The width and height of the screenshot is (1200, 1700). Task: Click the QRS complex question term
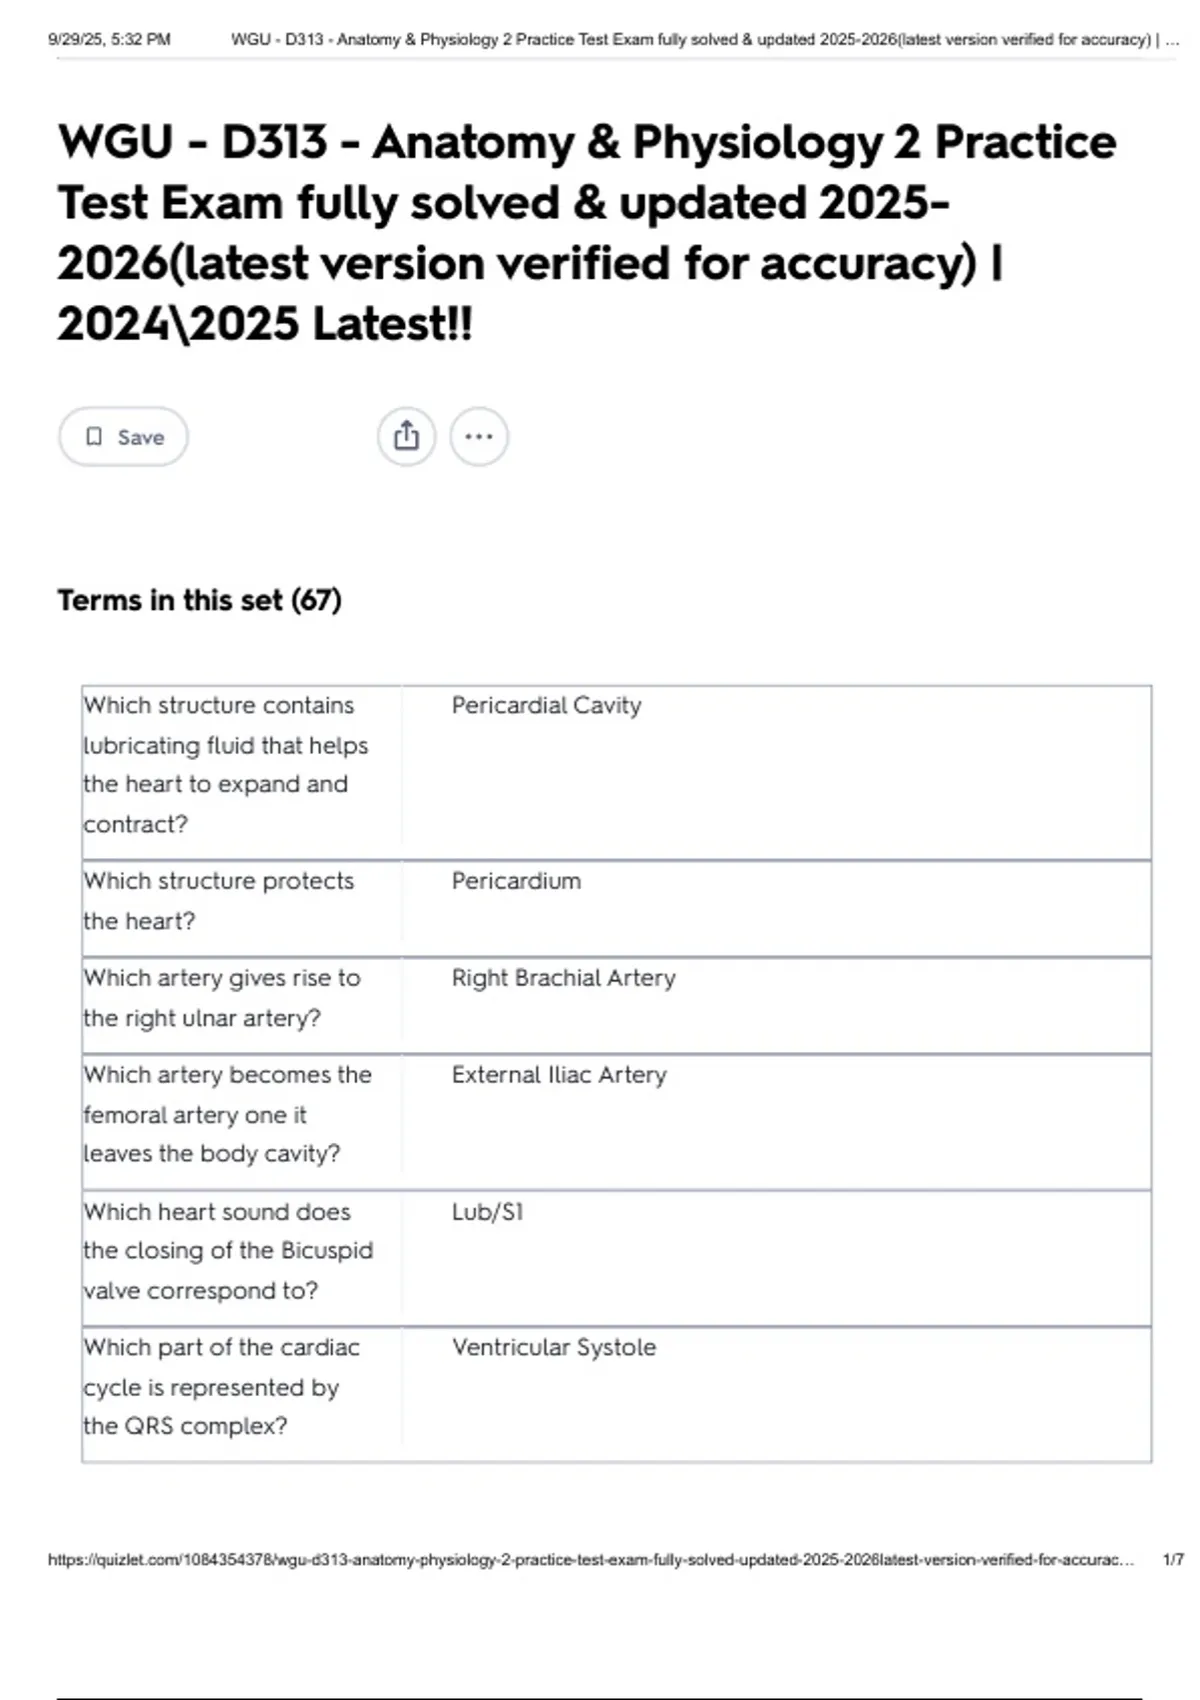click(221, 1386)
